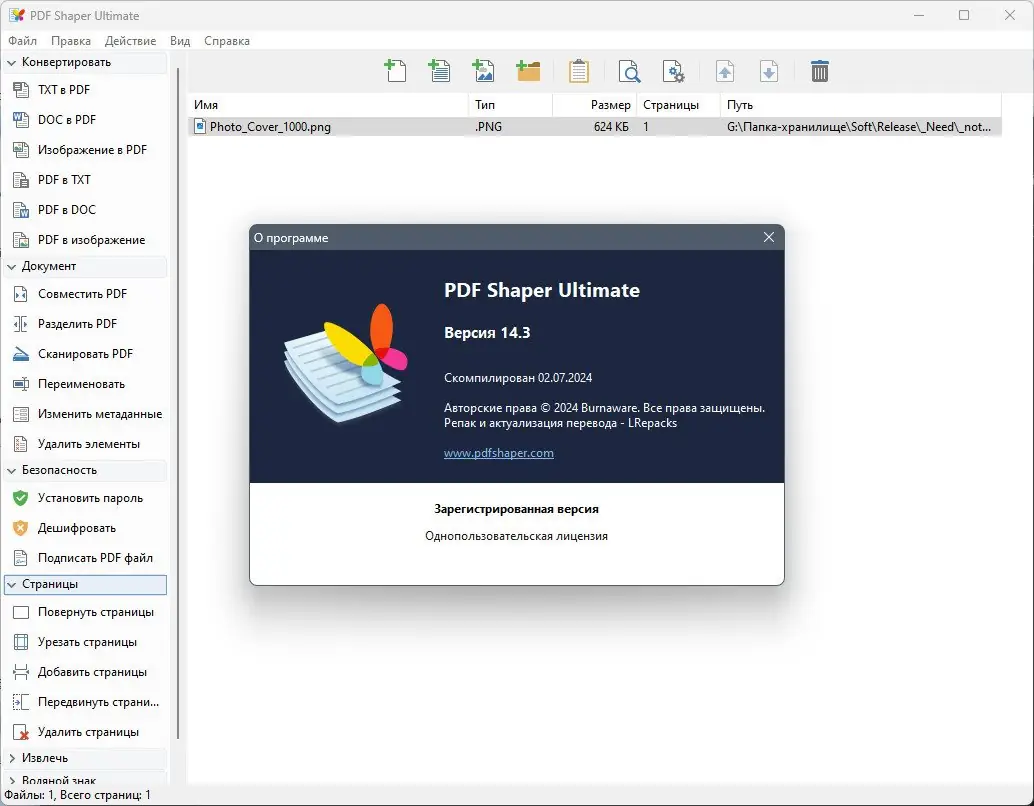Sort the list by Размер column
The height and width of the screenshot is (806, 1034).
coord(594,105)
